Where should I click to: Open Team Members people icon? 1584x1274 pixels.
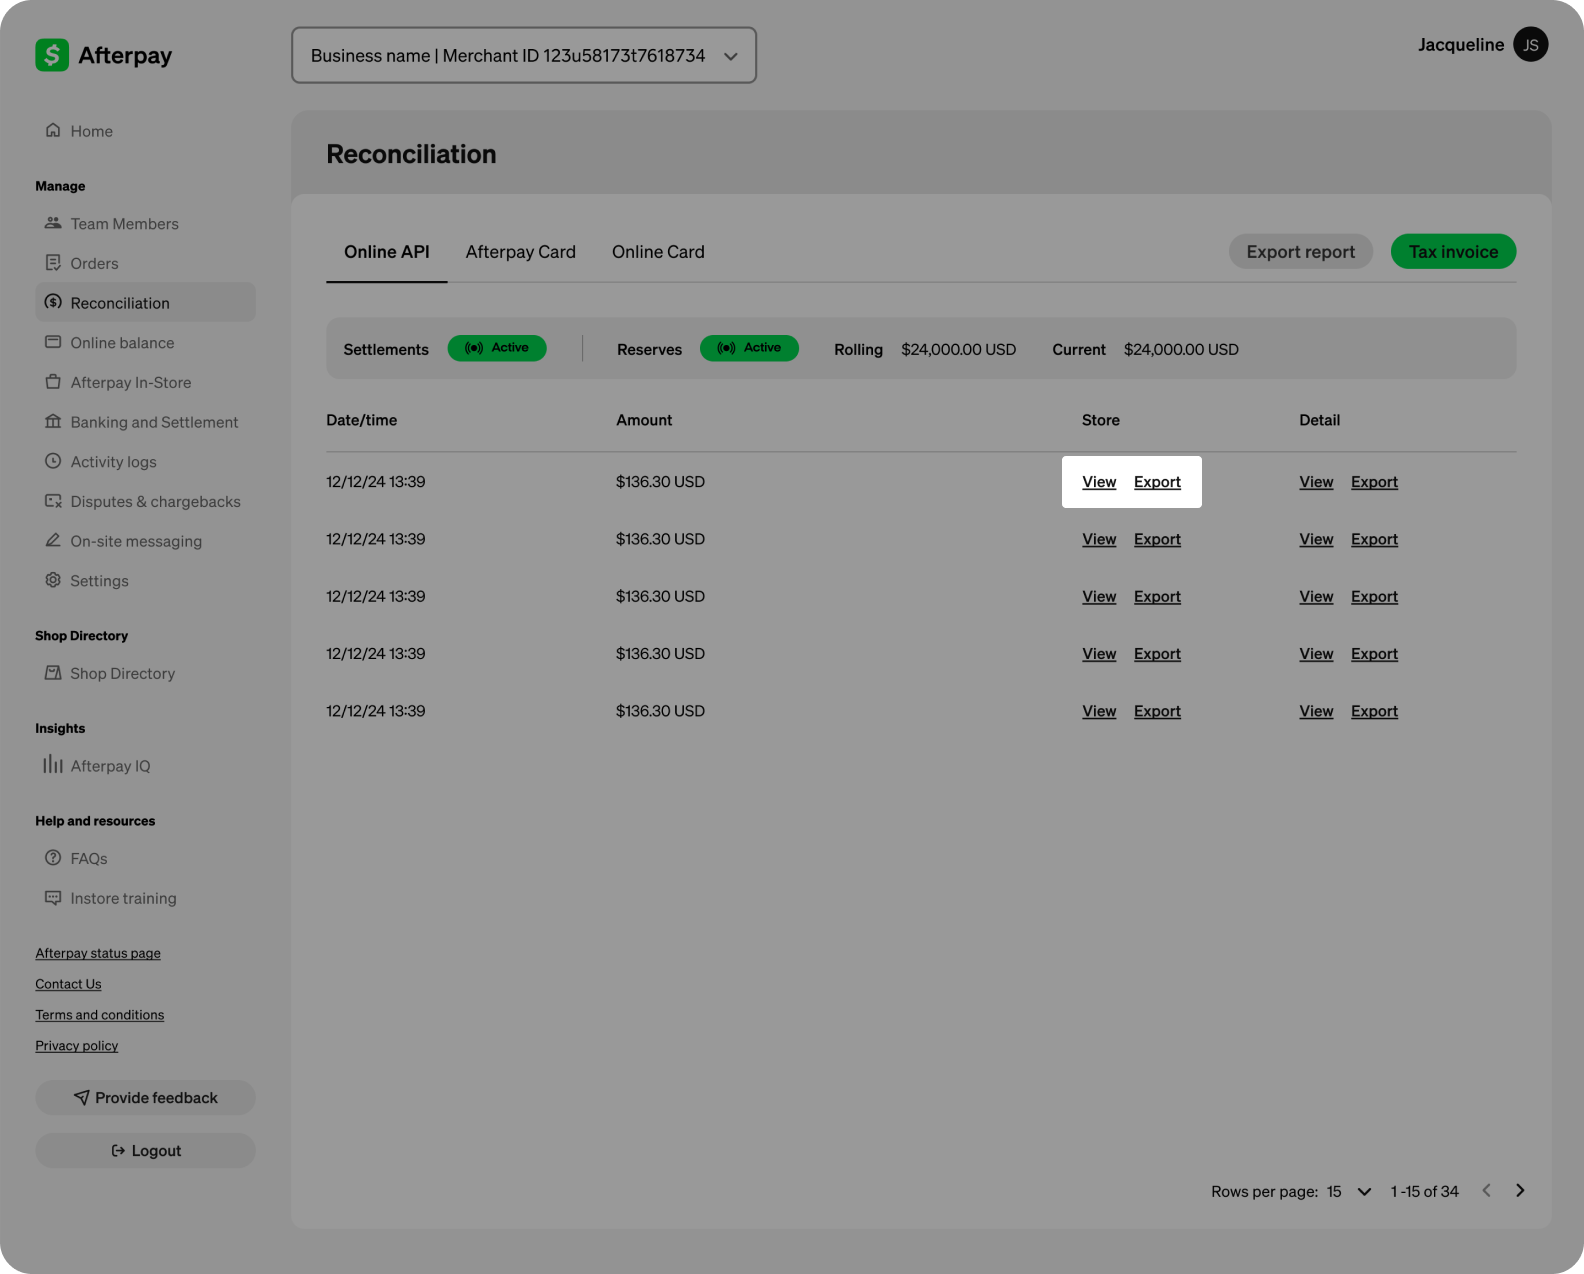(53, 223)
